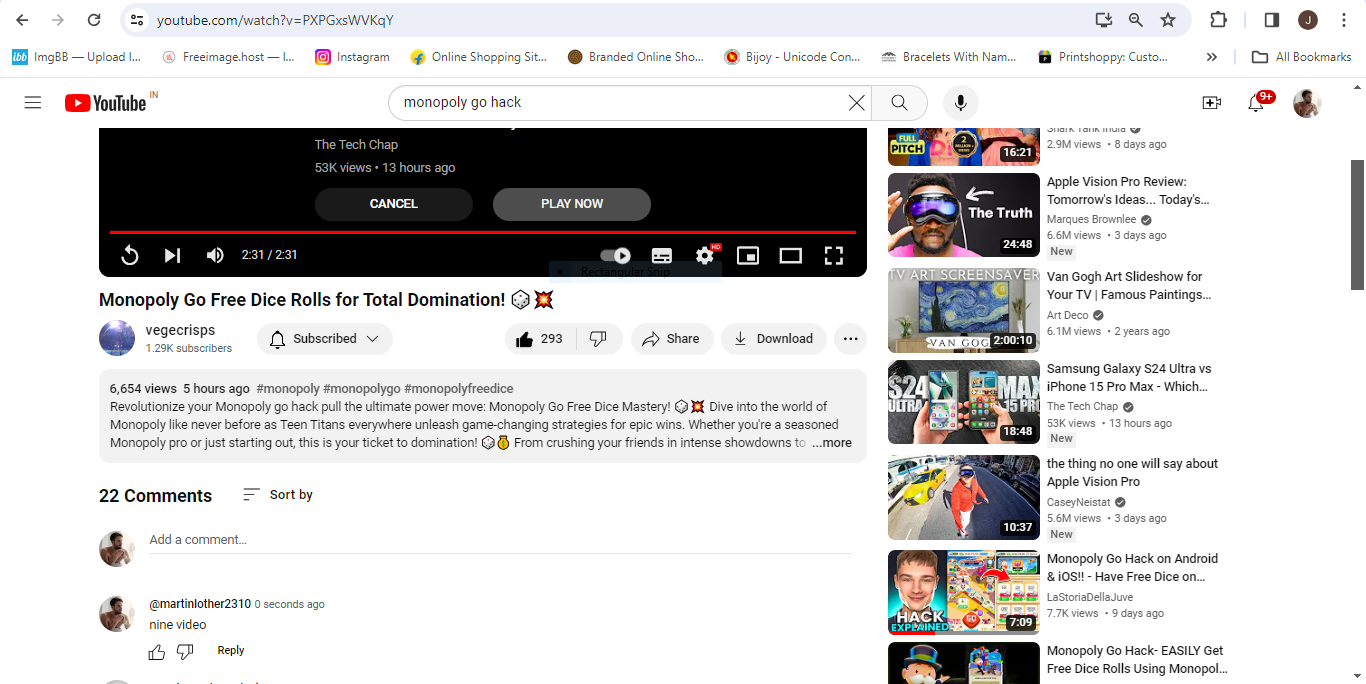Viewport: 1366px width, 684px height.
Task: Open site information icon in address bar
Action: pyautogui.click(x=138, y=20)
